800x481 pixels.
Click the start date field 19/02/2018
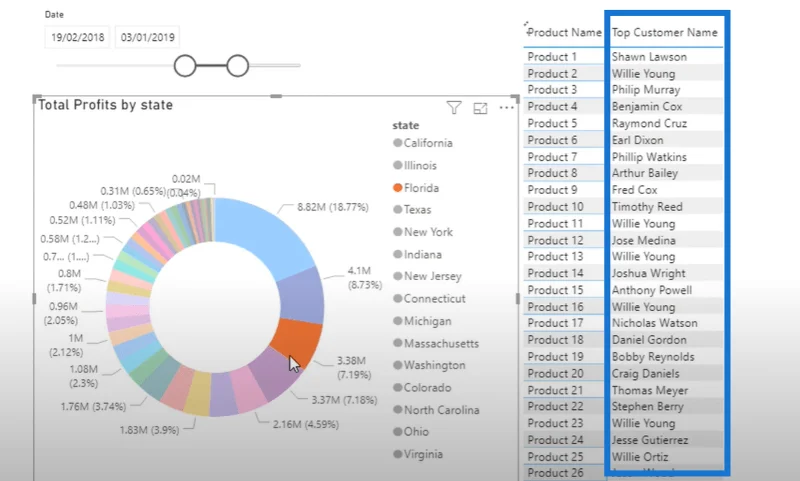pyautogui.click(x=78, y=37)
